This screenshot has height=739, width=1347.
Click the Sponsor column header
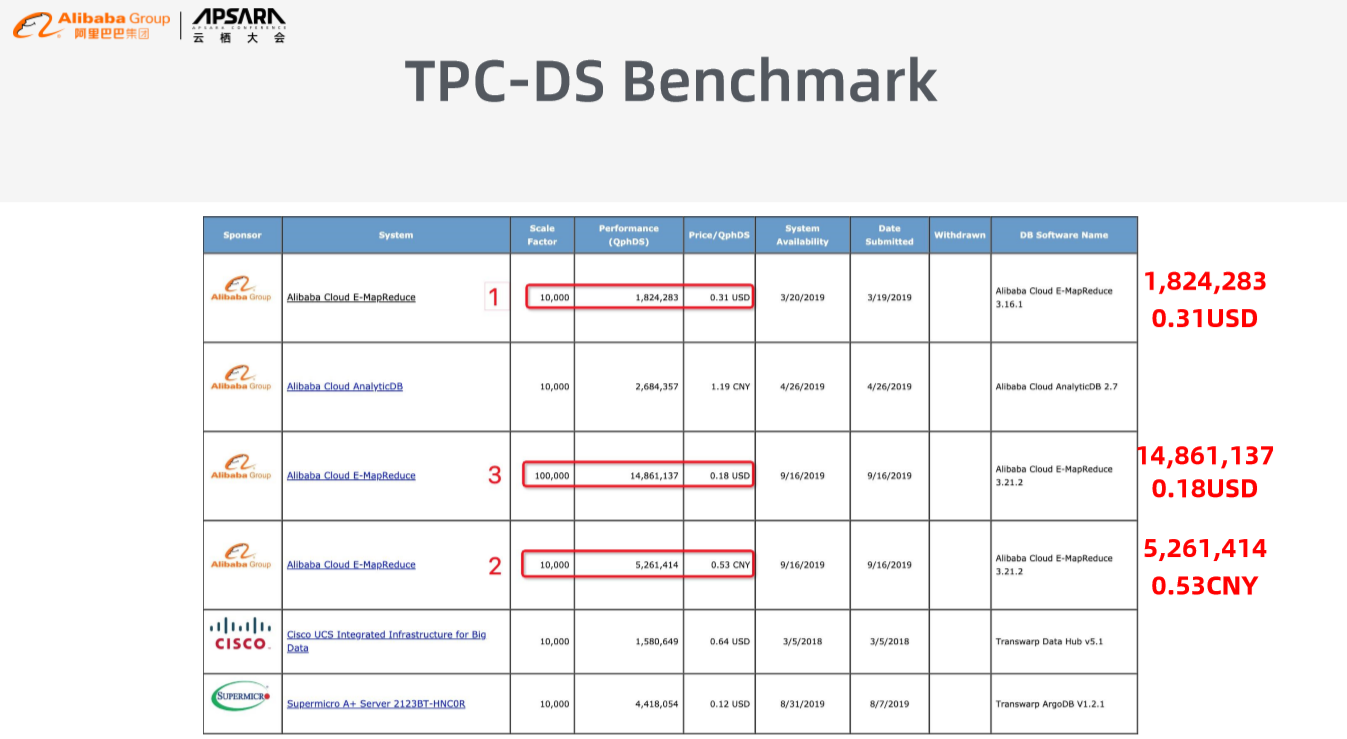point(243,235)
